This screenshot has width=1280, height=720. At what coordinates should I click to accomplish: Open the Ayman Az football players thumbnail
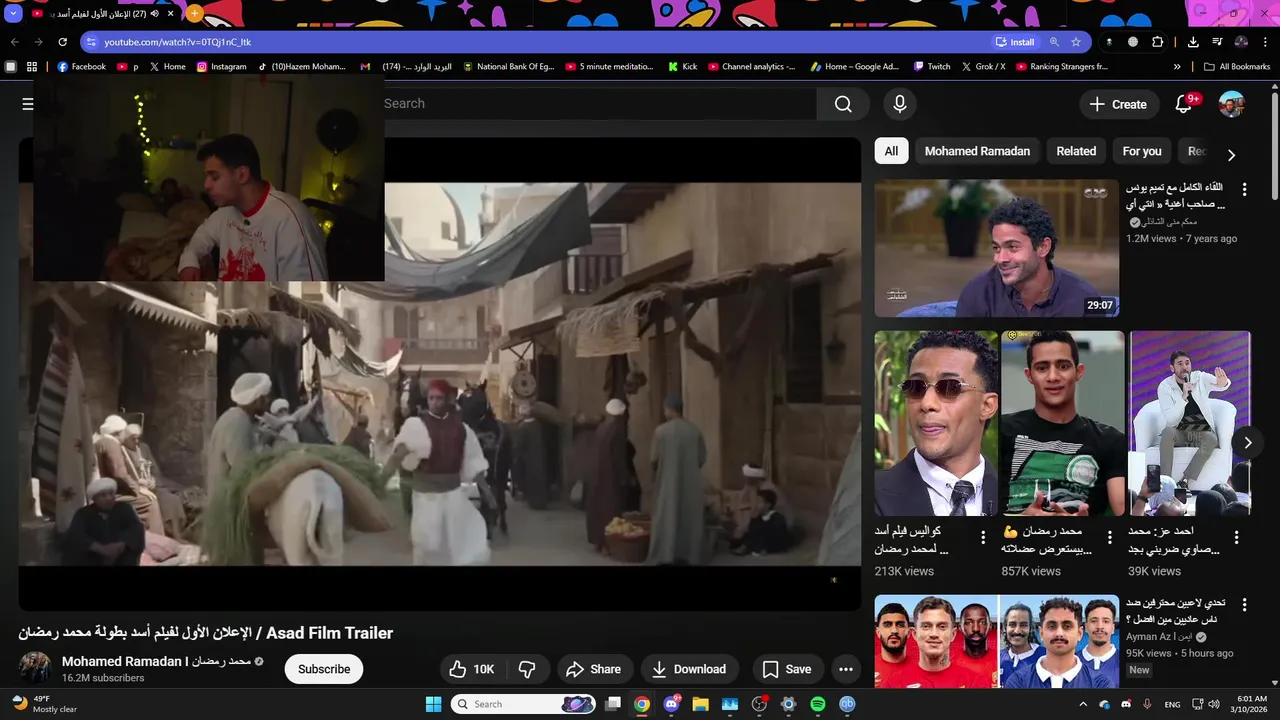[997, 642]
